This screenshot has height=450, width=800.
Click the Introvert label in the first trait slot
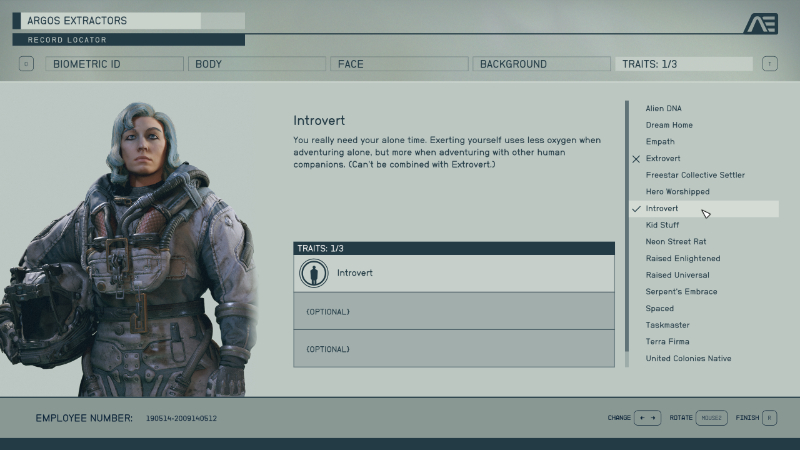pos(355,273)
